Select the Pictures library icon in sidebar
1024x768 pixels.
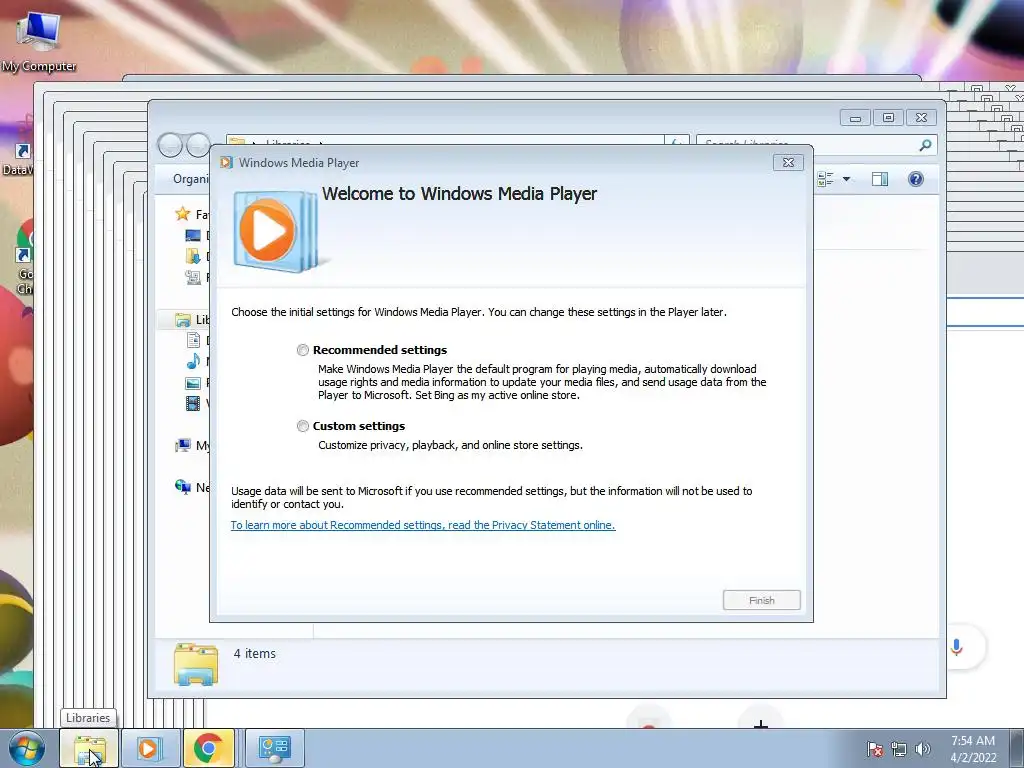tap(193, 383)
